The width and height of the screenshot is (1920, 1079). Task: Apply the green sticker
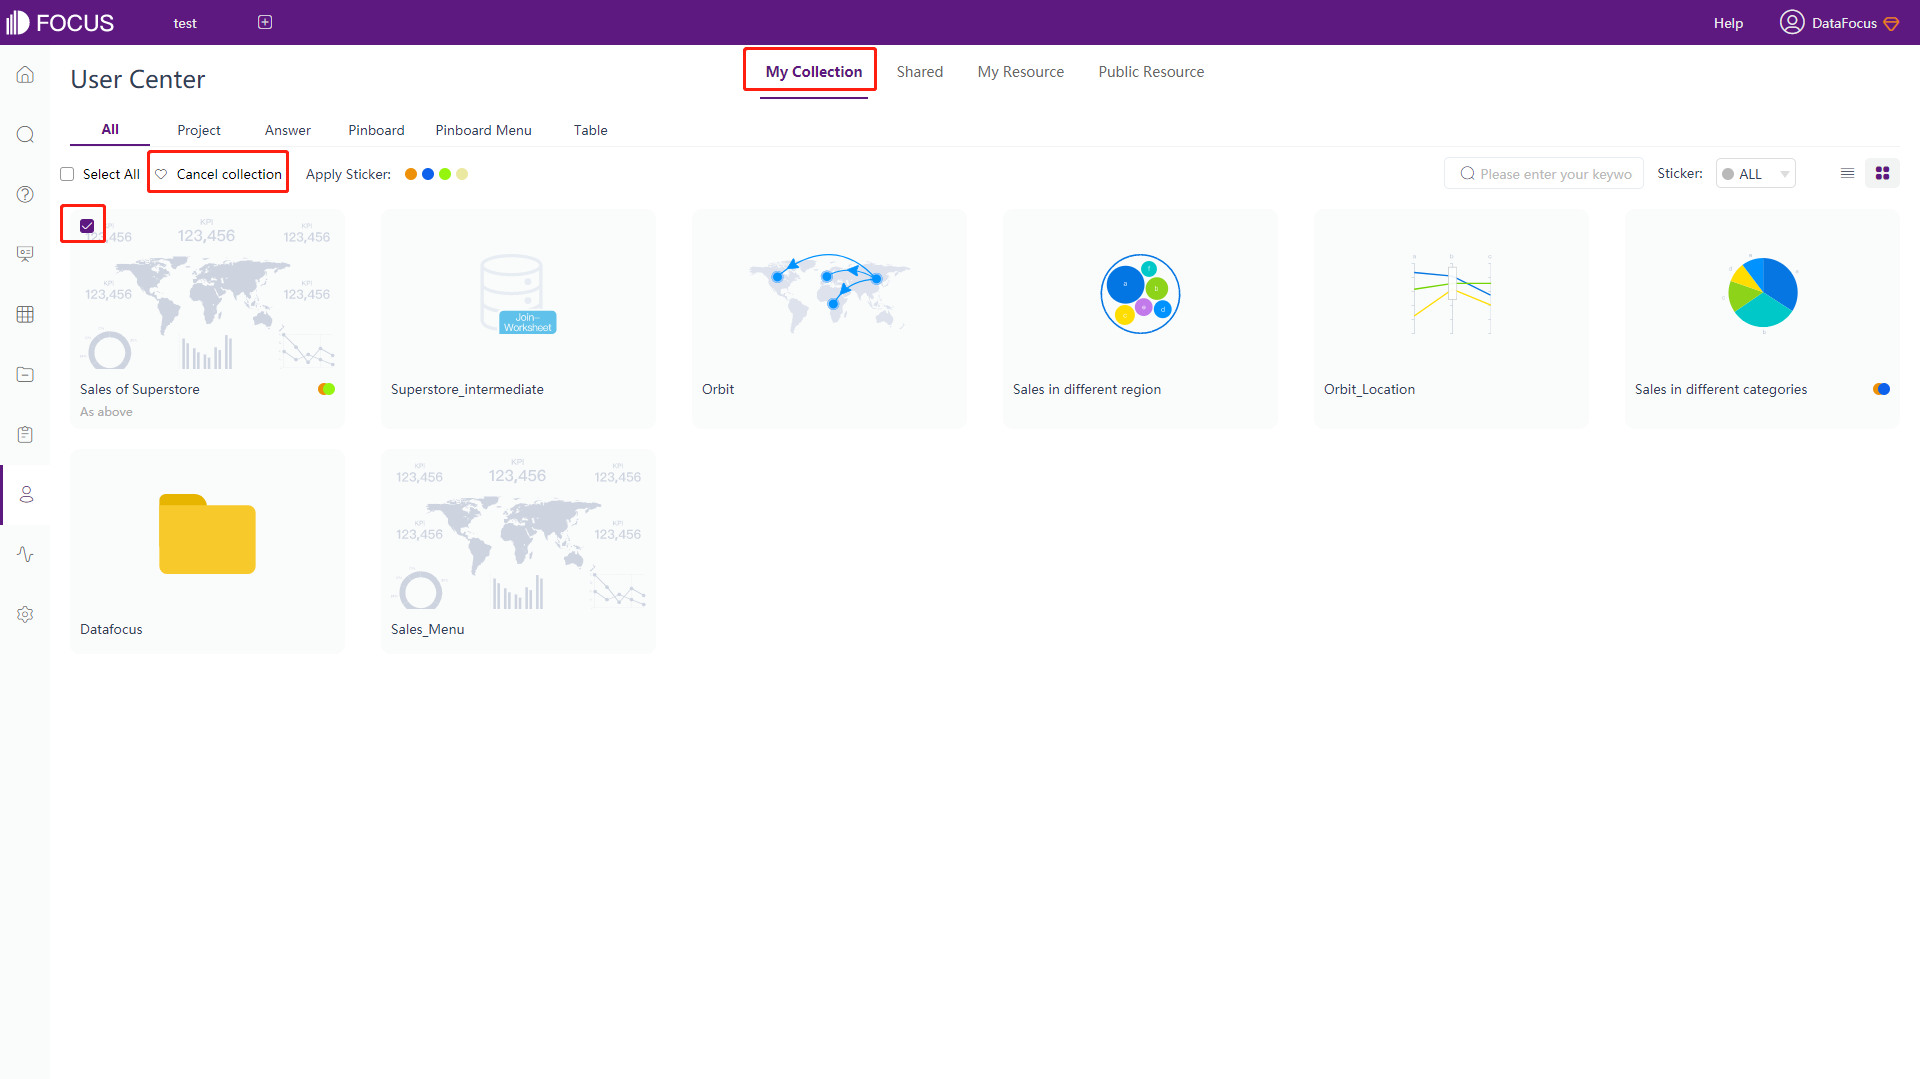445,174
